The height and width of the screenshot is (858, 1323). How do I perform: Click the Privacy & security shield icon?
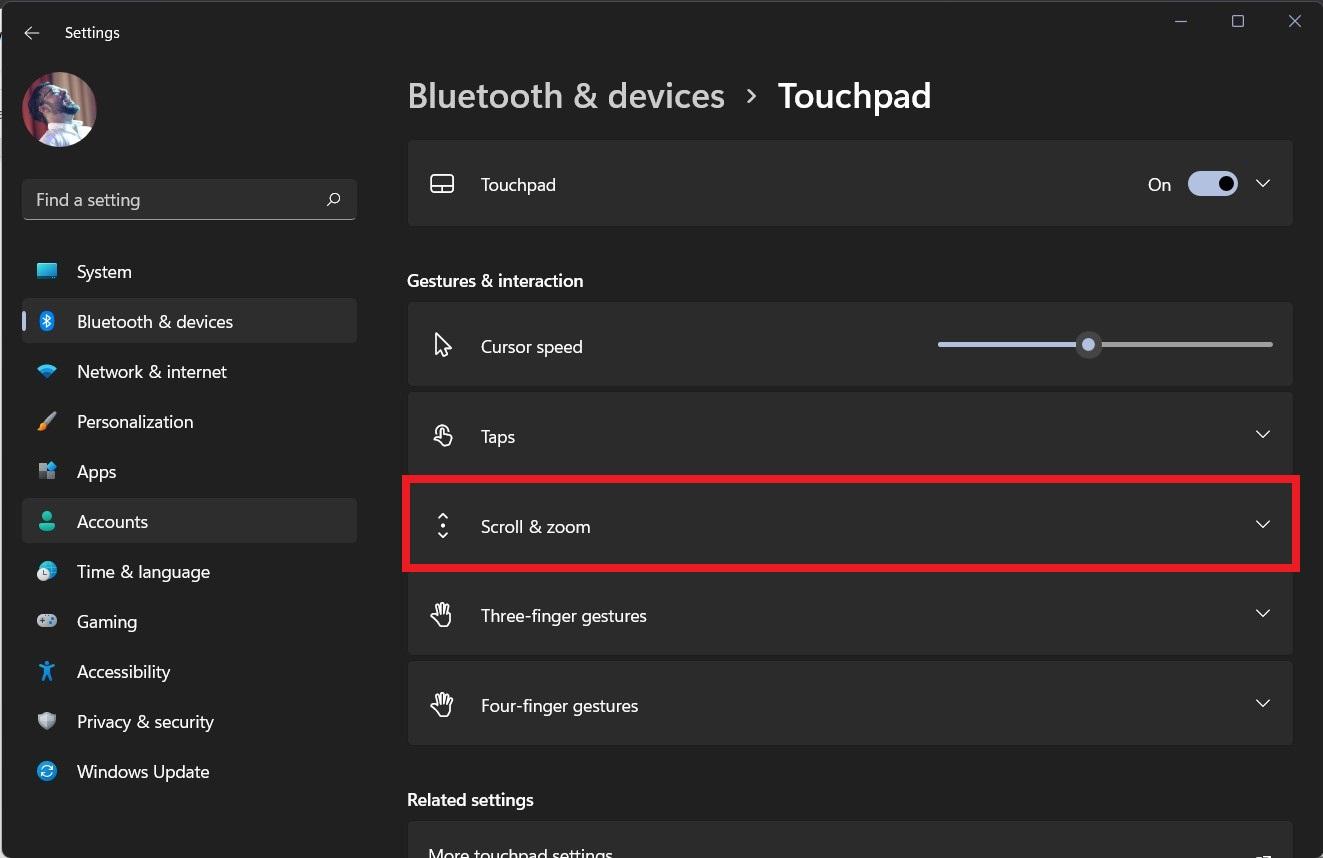(x=47, y=722)
